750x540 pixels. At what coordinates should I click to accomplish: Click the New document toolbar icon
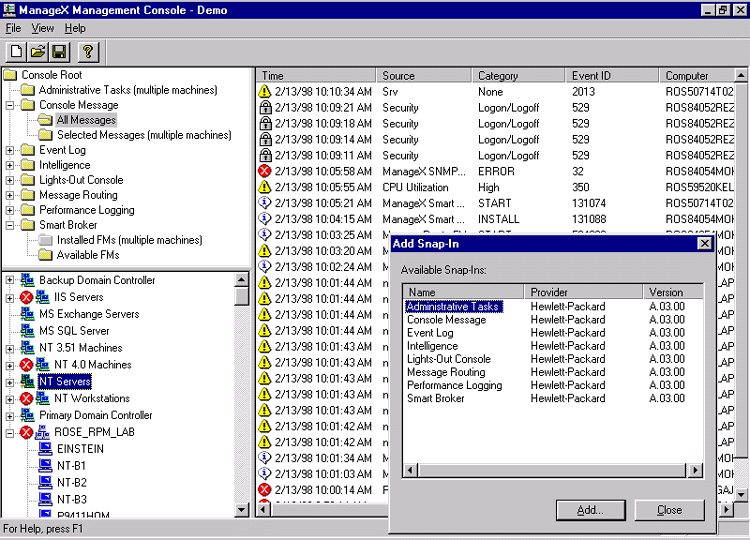tap(17, 51)
